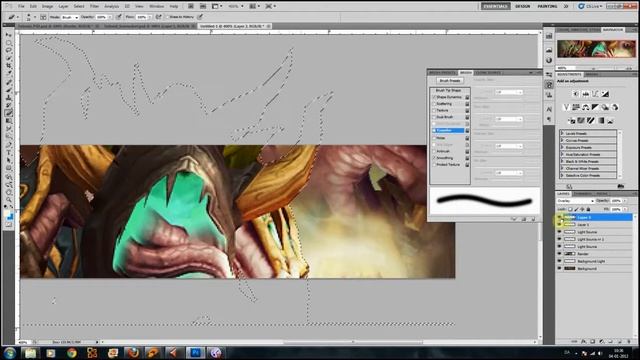Image resolution: width=640 pixels, height=360 pixels.
Task: Select the Crop tool
Action: (x=9, y=66)
